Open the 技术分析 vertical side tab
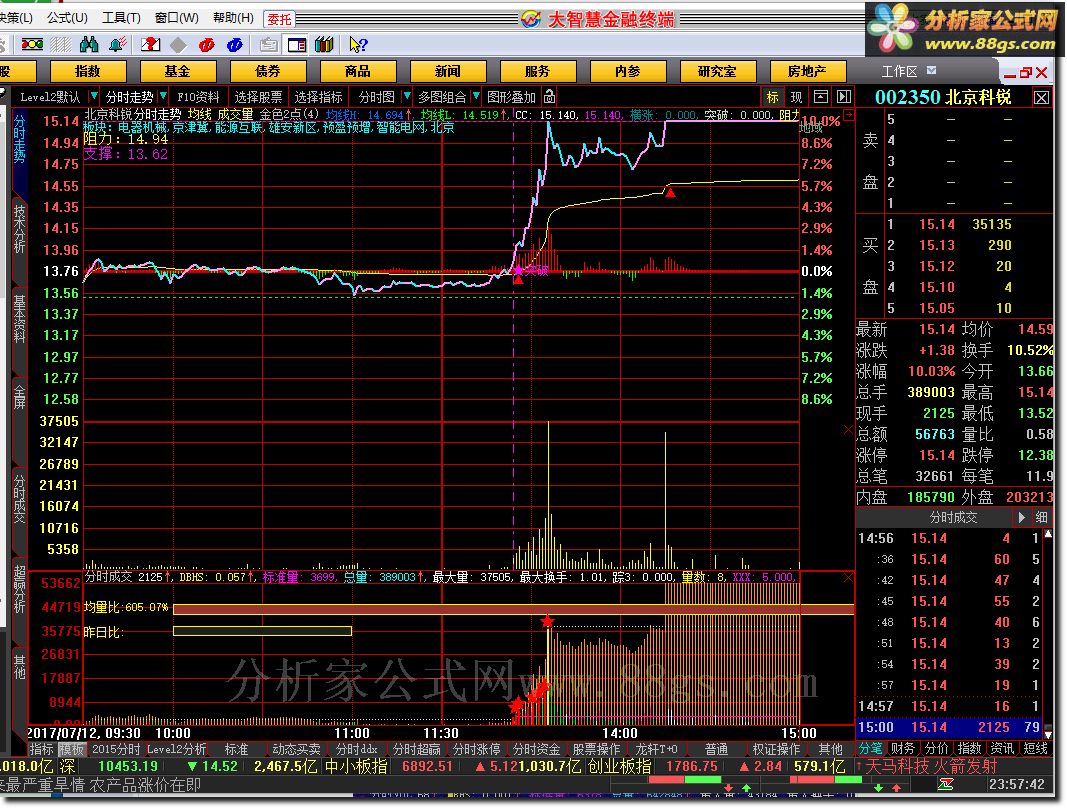 click(x=19, y=229)
